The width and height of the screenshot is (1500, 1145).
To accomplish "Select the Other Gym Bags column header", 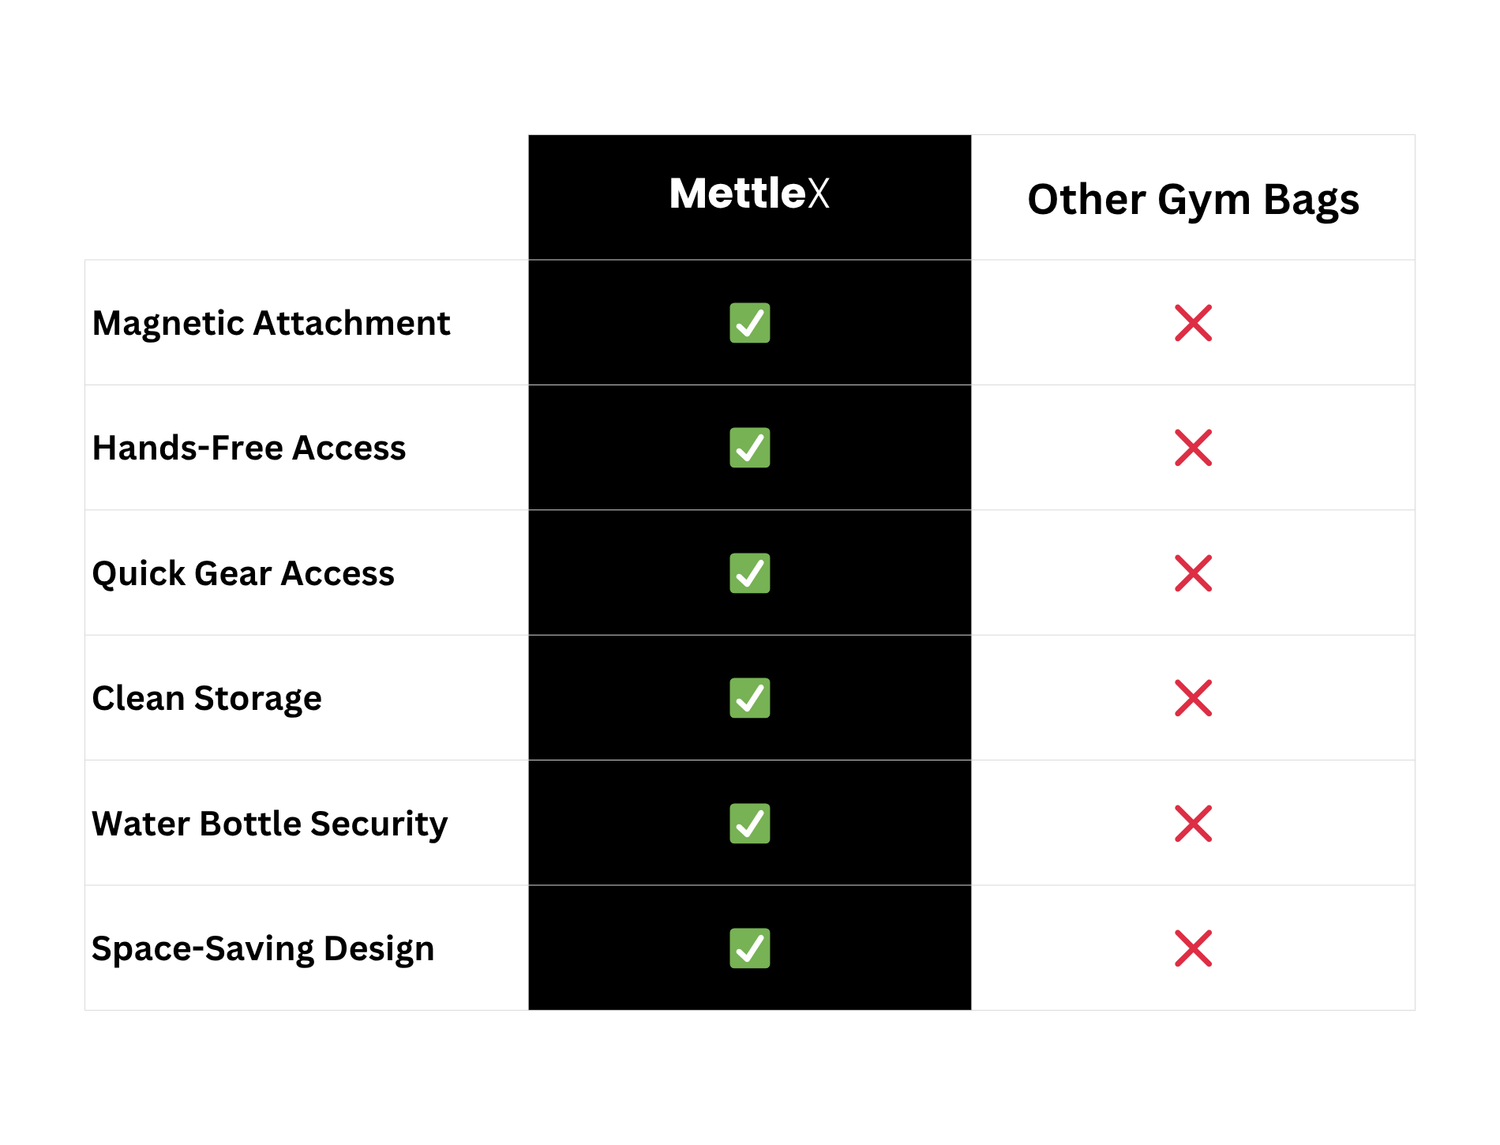I will (x=1193, y=200).
